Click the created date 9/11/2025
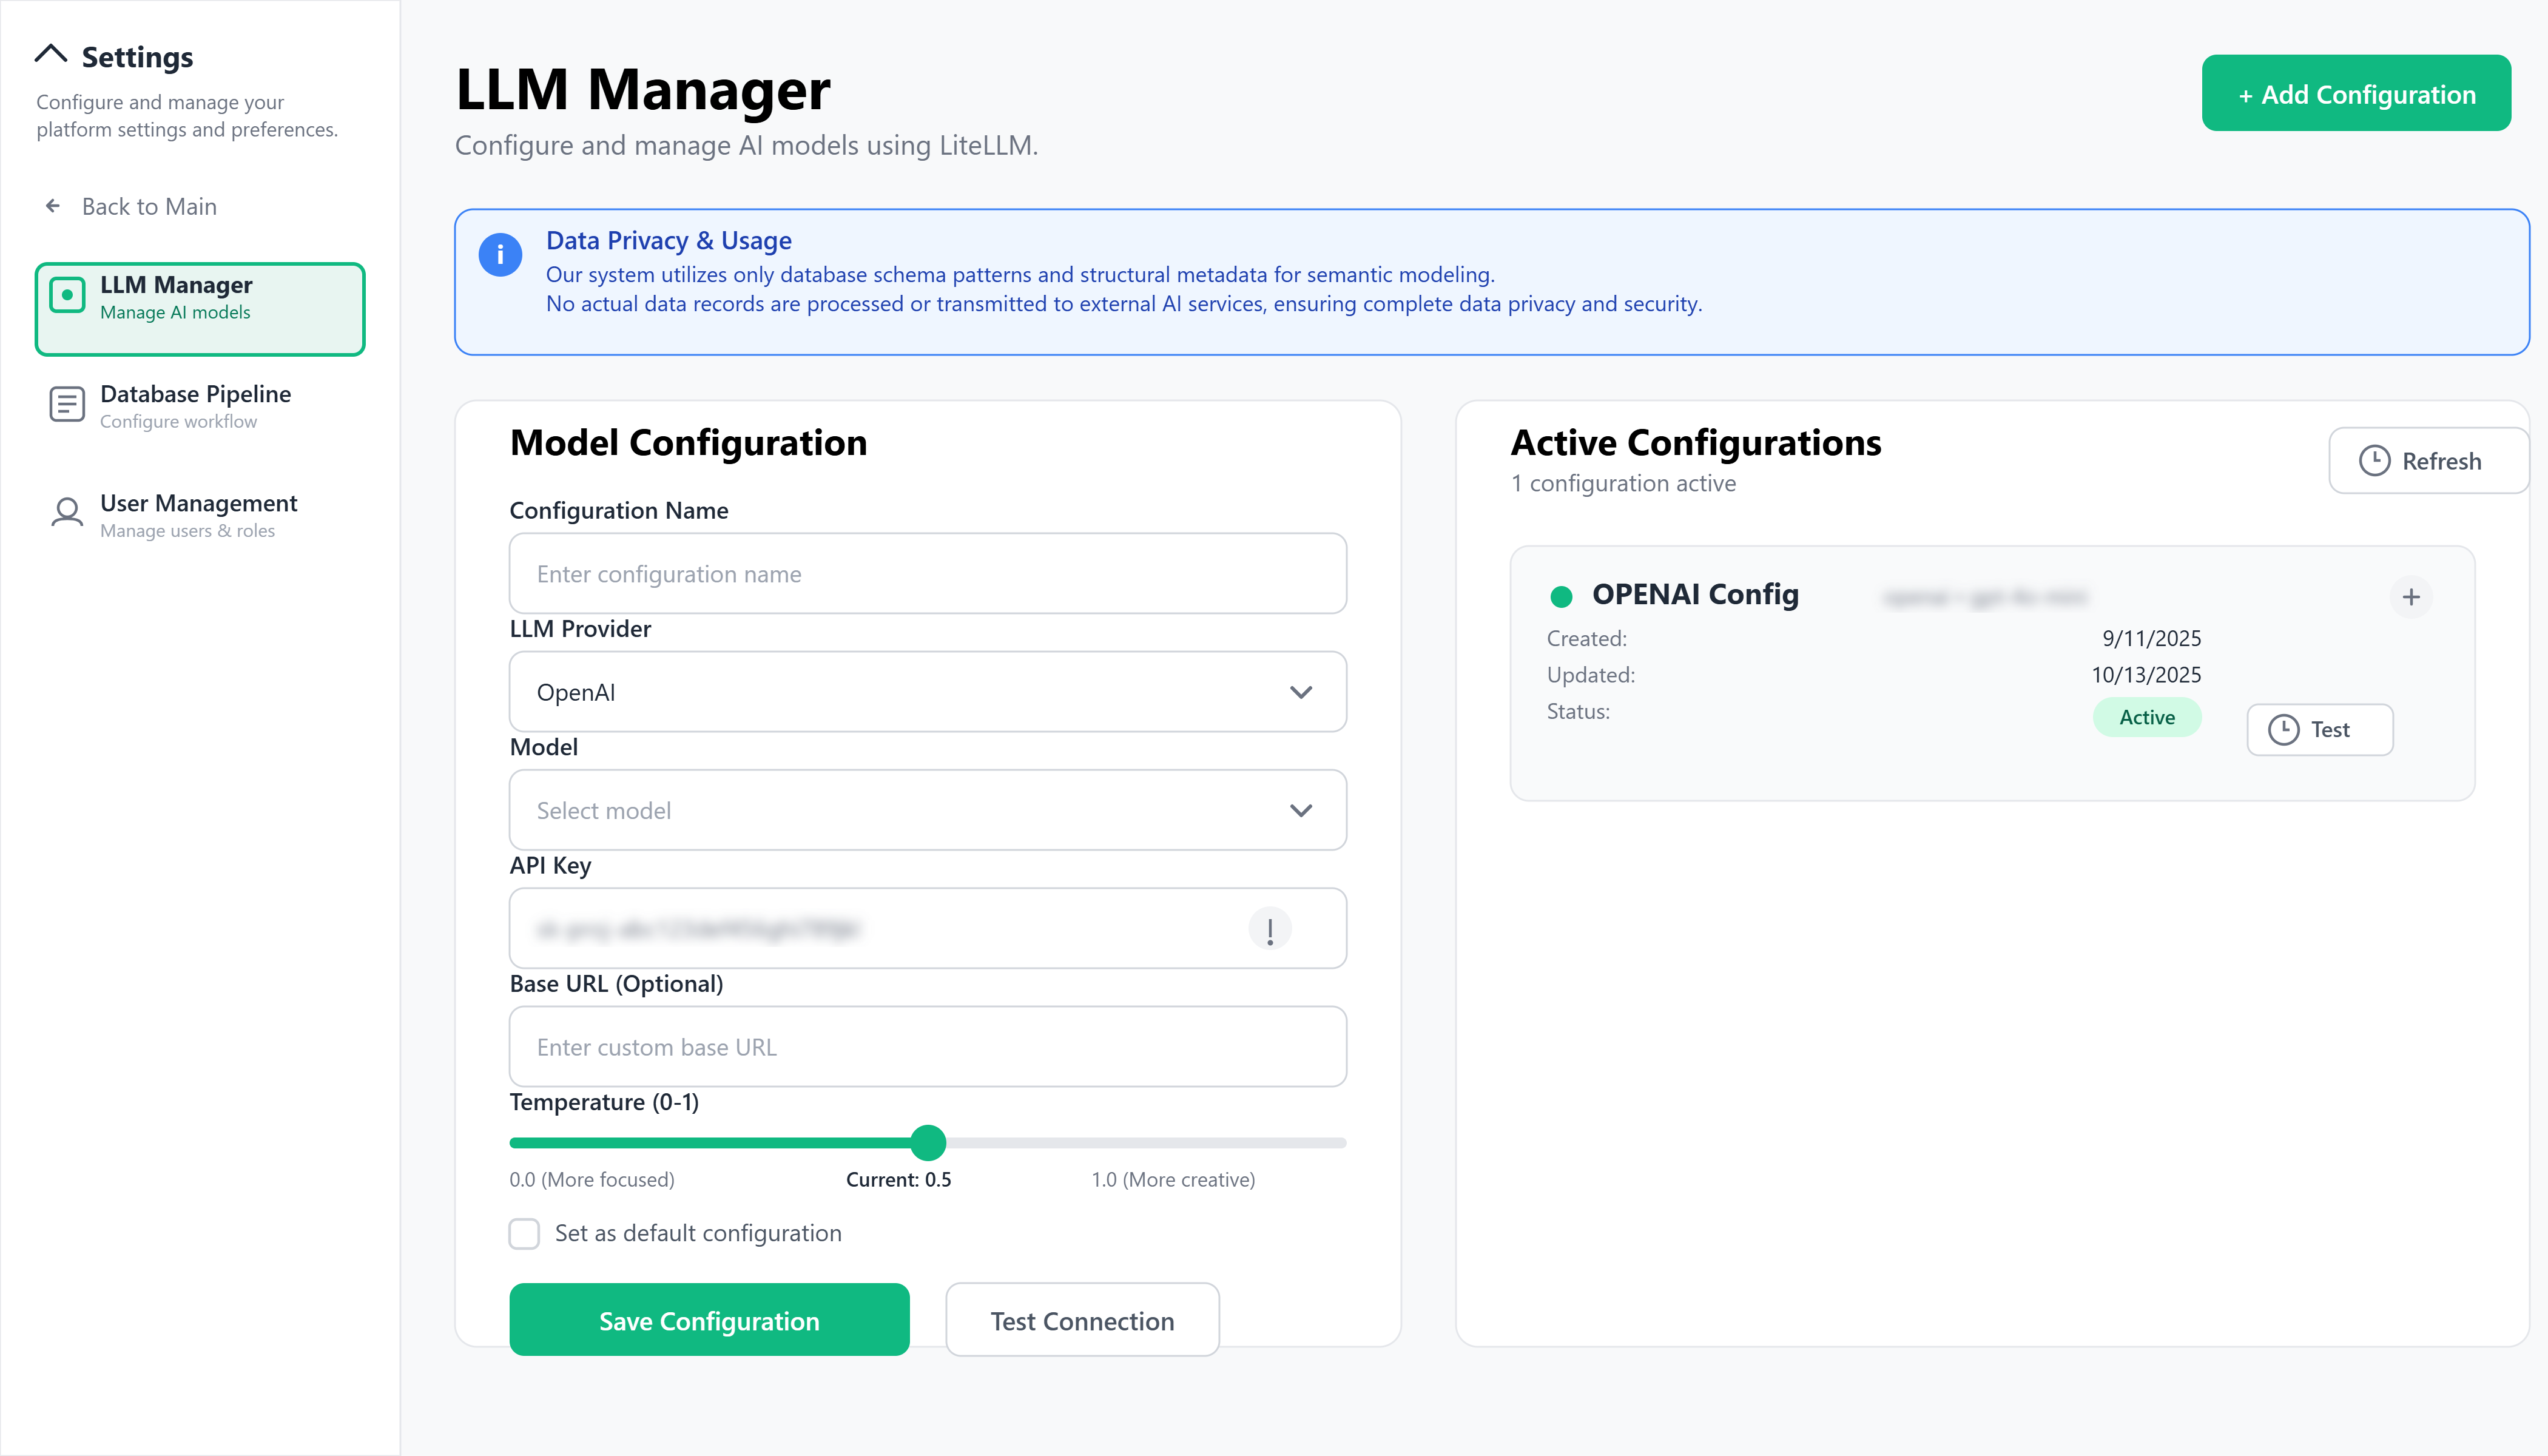Screen dimensions: 2548x1456 [x=2151, y=638]
